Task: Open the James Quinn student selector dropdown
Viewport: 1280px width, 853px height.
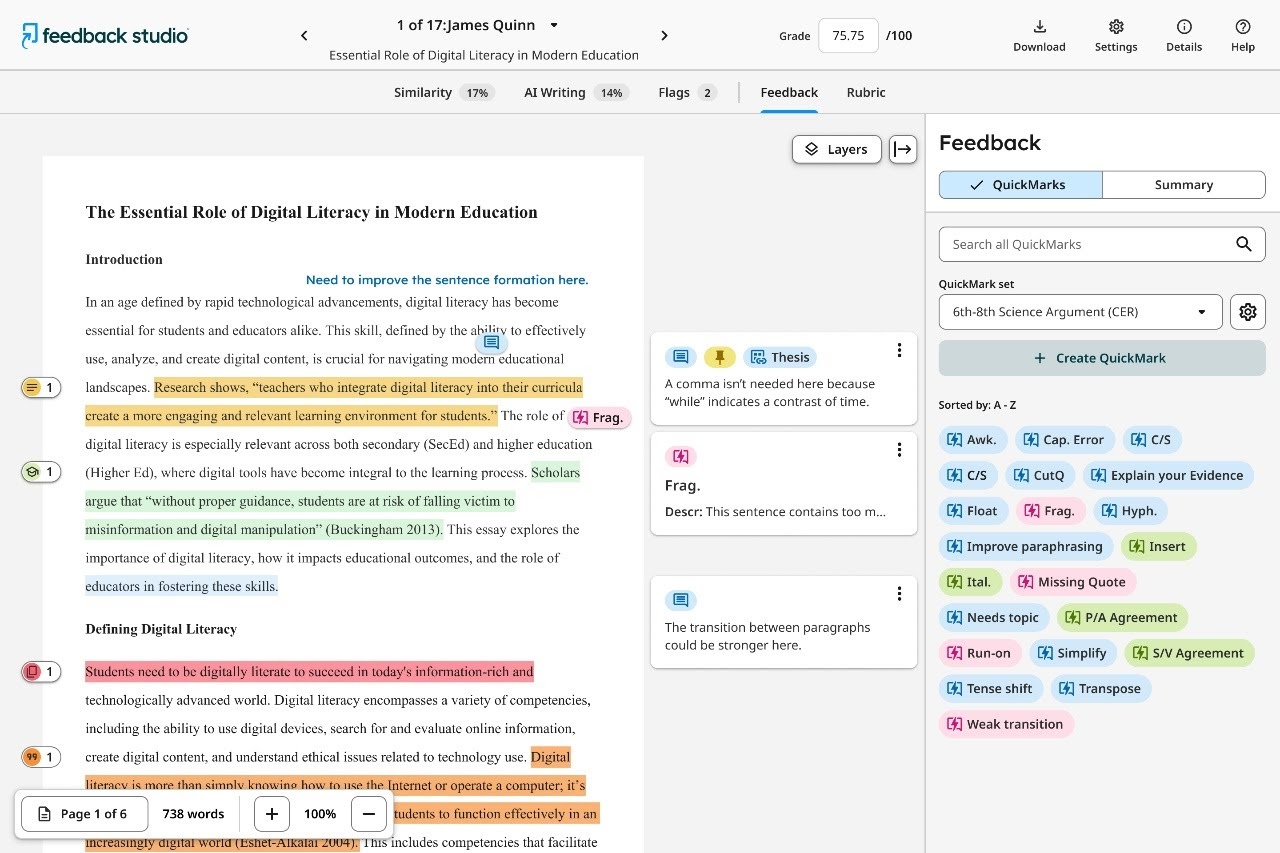Action: pos(553,25)
